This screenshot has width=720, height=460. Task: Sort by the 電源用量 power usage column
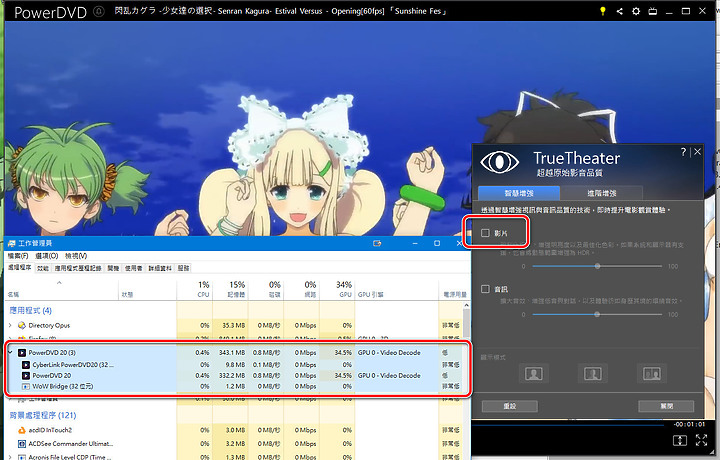455,289
